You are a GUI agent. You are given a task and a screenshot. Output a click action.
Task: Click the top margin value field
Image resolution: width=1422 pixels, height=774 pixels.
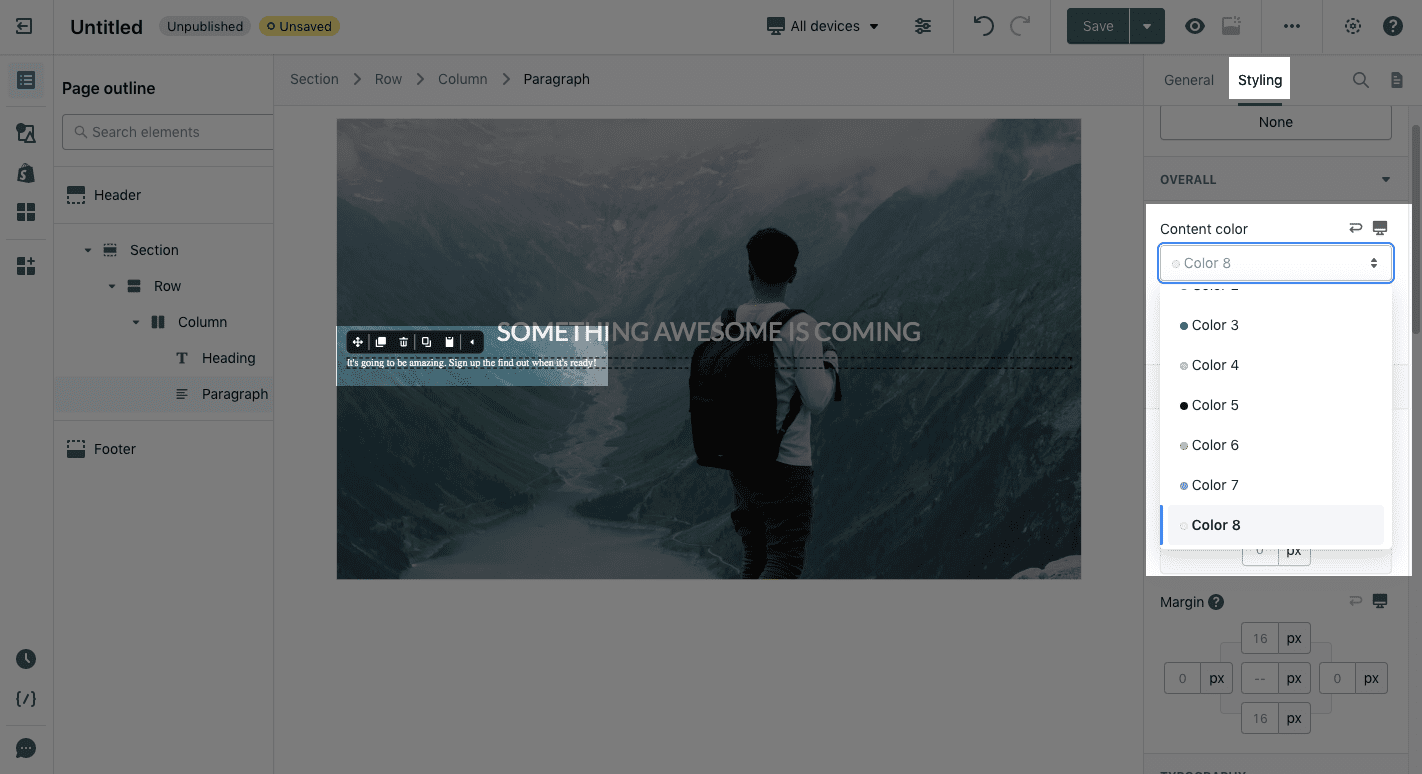(1259, 638)
